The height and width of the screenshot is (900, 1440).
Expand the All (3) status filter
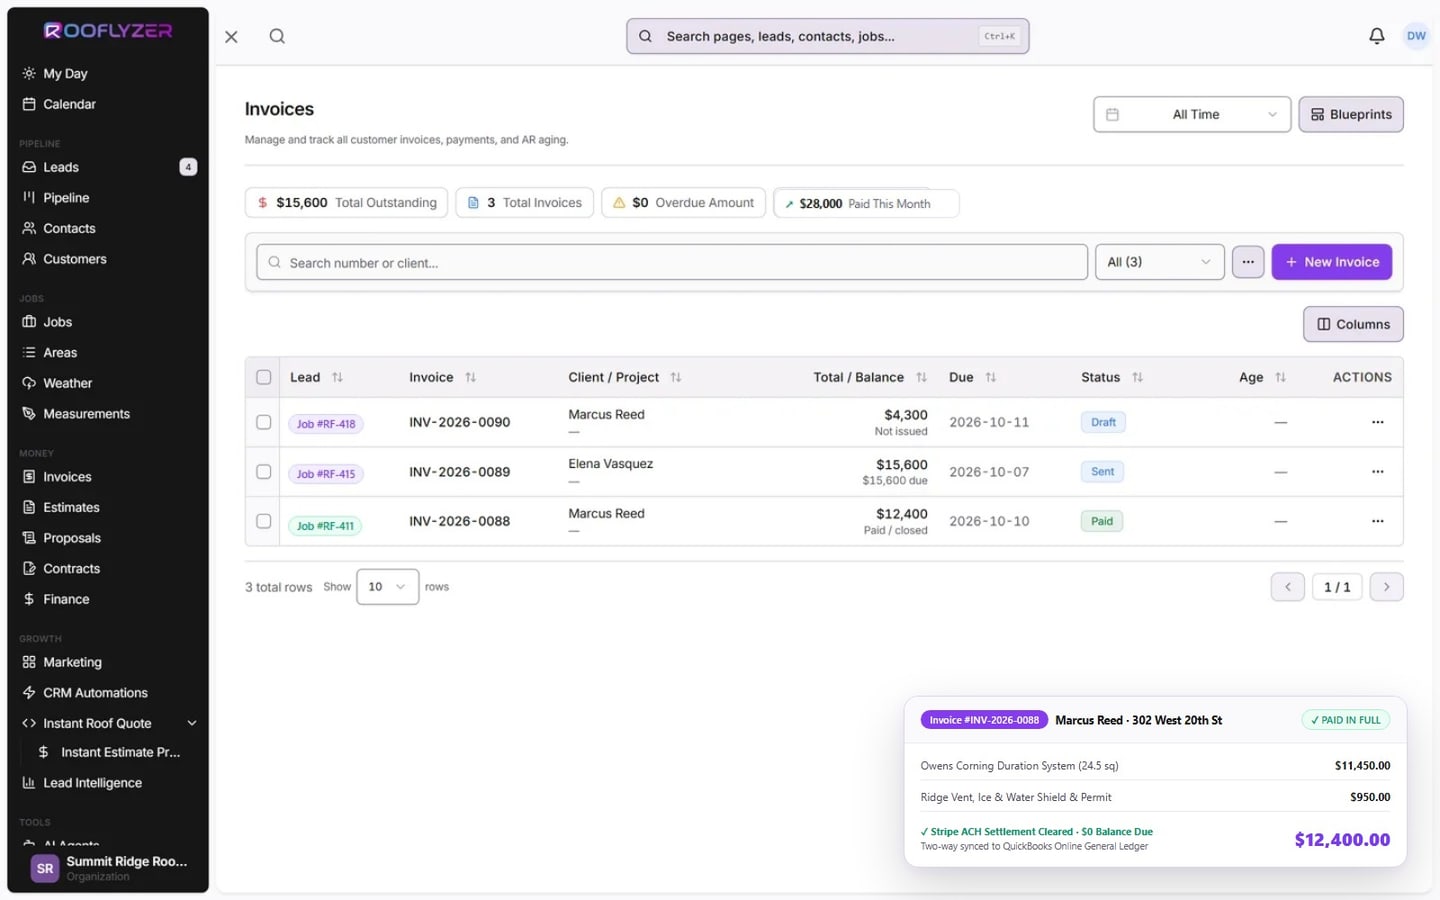coord(1159,262)
